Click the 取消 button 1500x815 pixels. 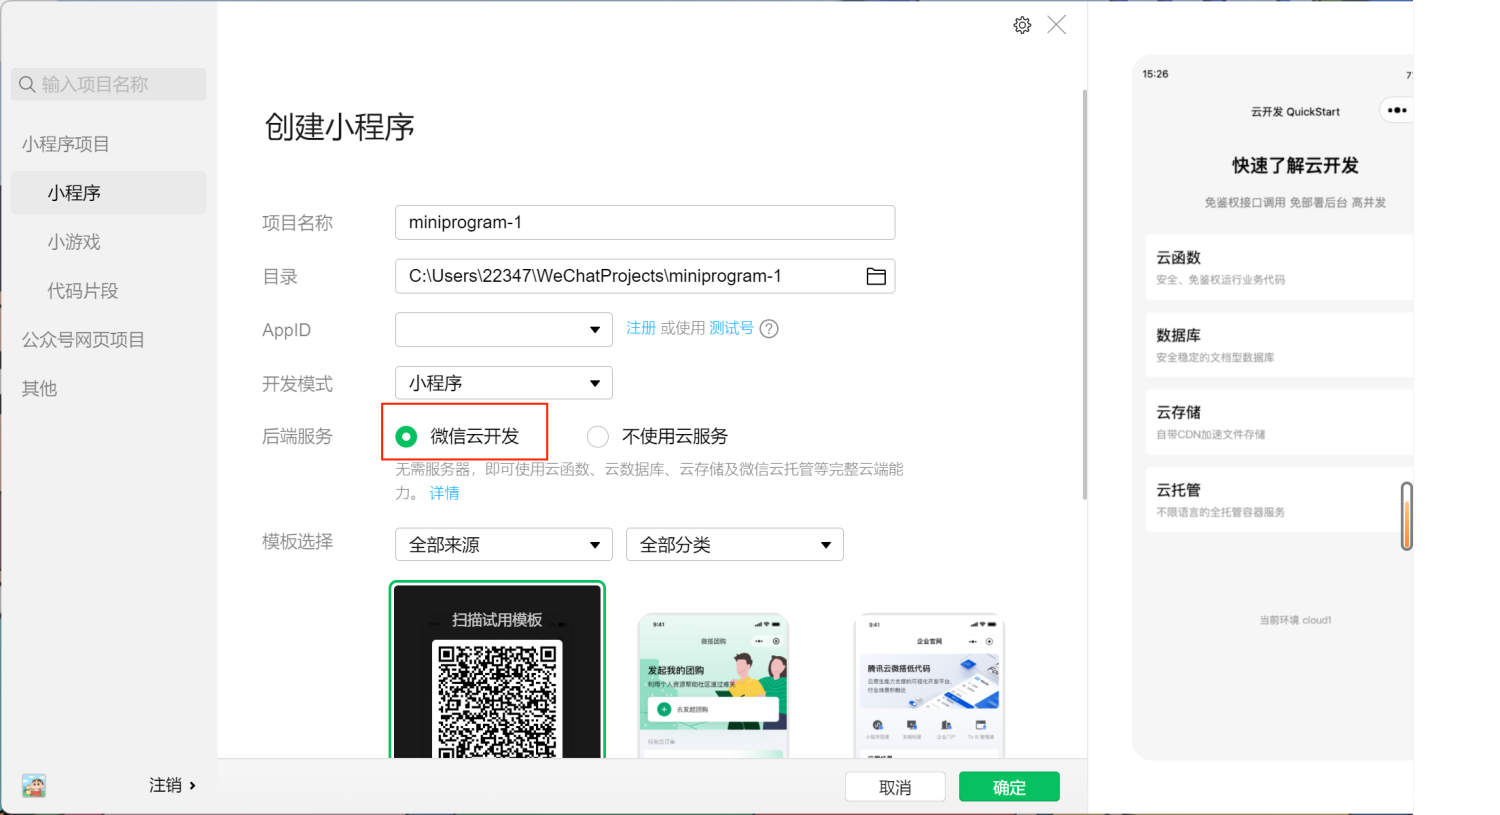[895, 787]
